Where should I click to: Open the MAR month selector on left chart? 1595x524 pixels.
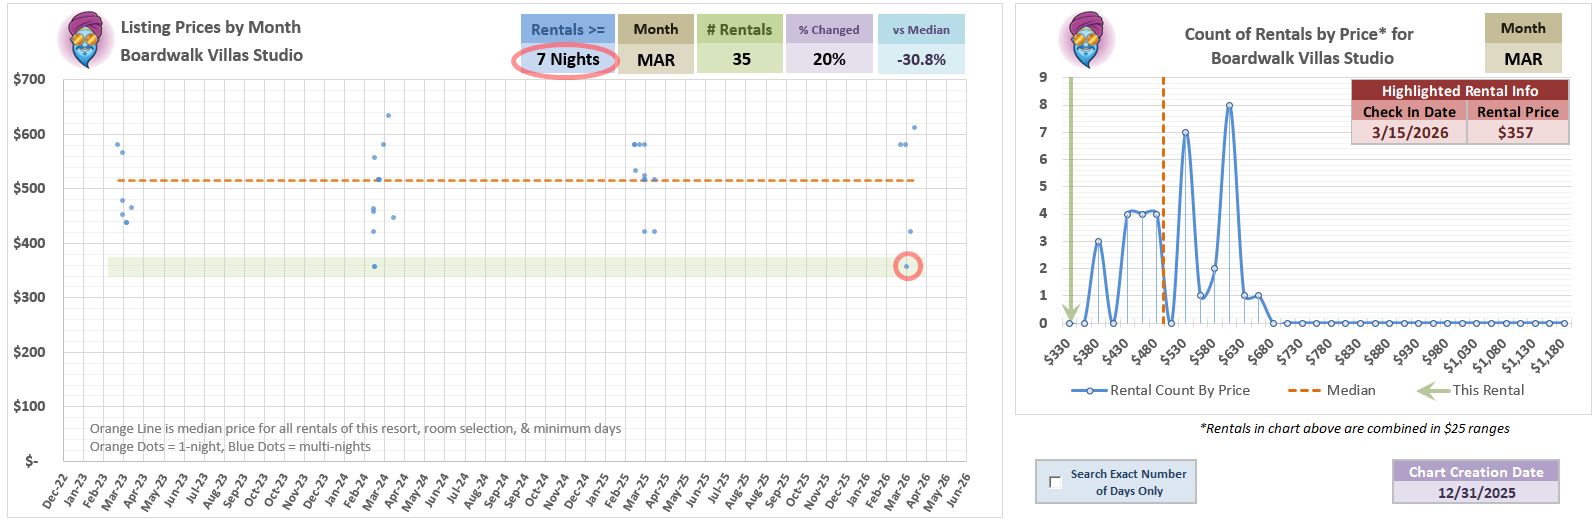point(655,60)
